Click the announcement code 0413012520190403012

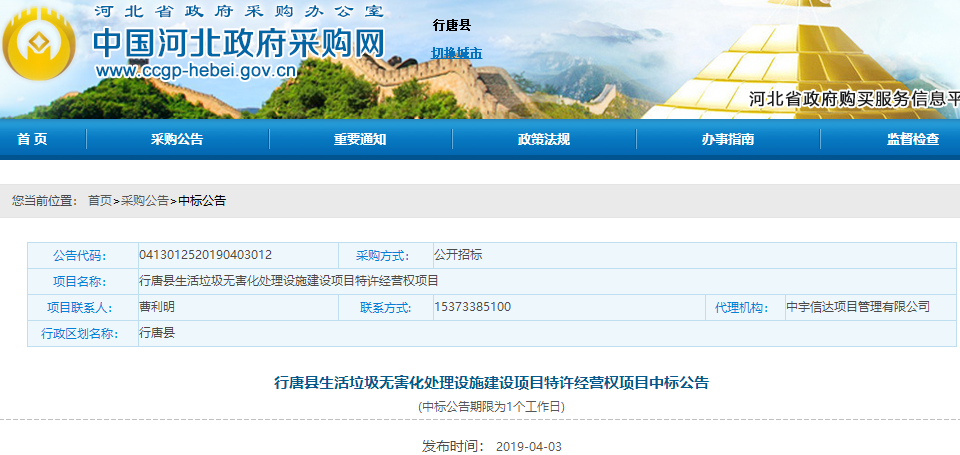205,255
